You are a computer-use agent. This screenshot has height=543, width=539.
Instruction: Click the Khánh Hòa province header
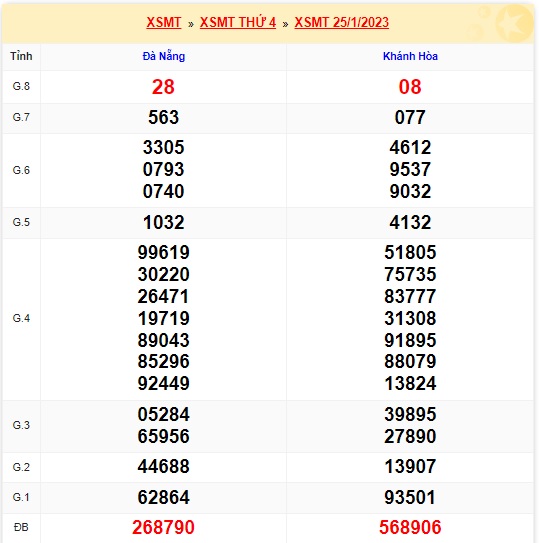point(410,56)
